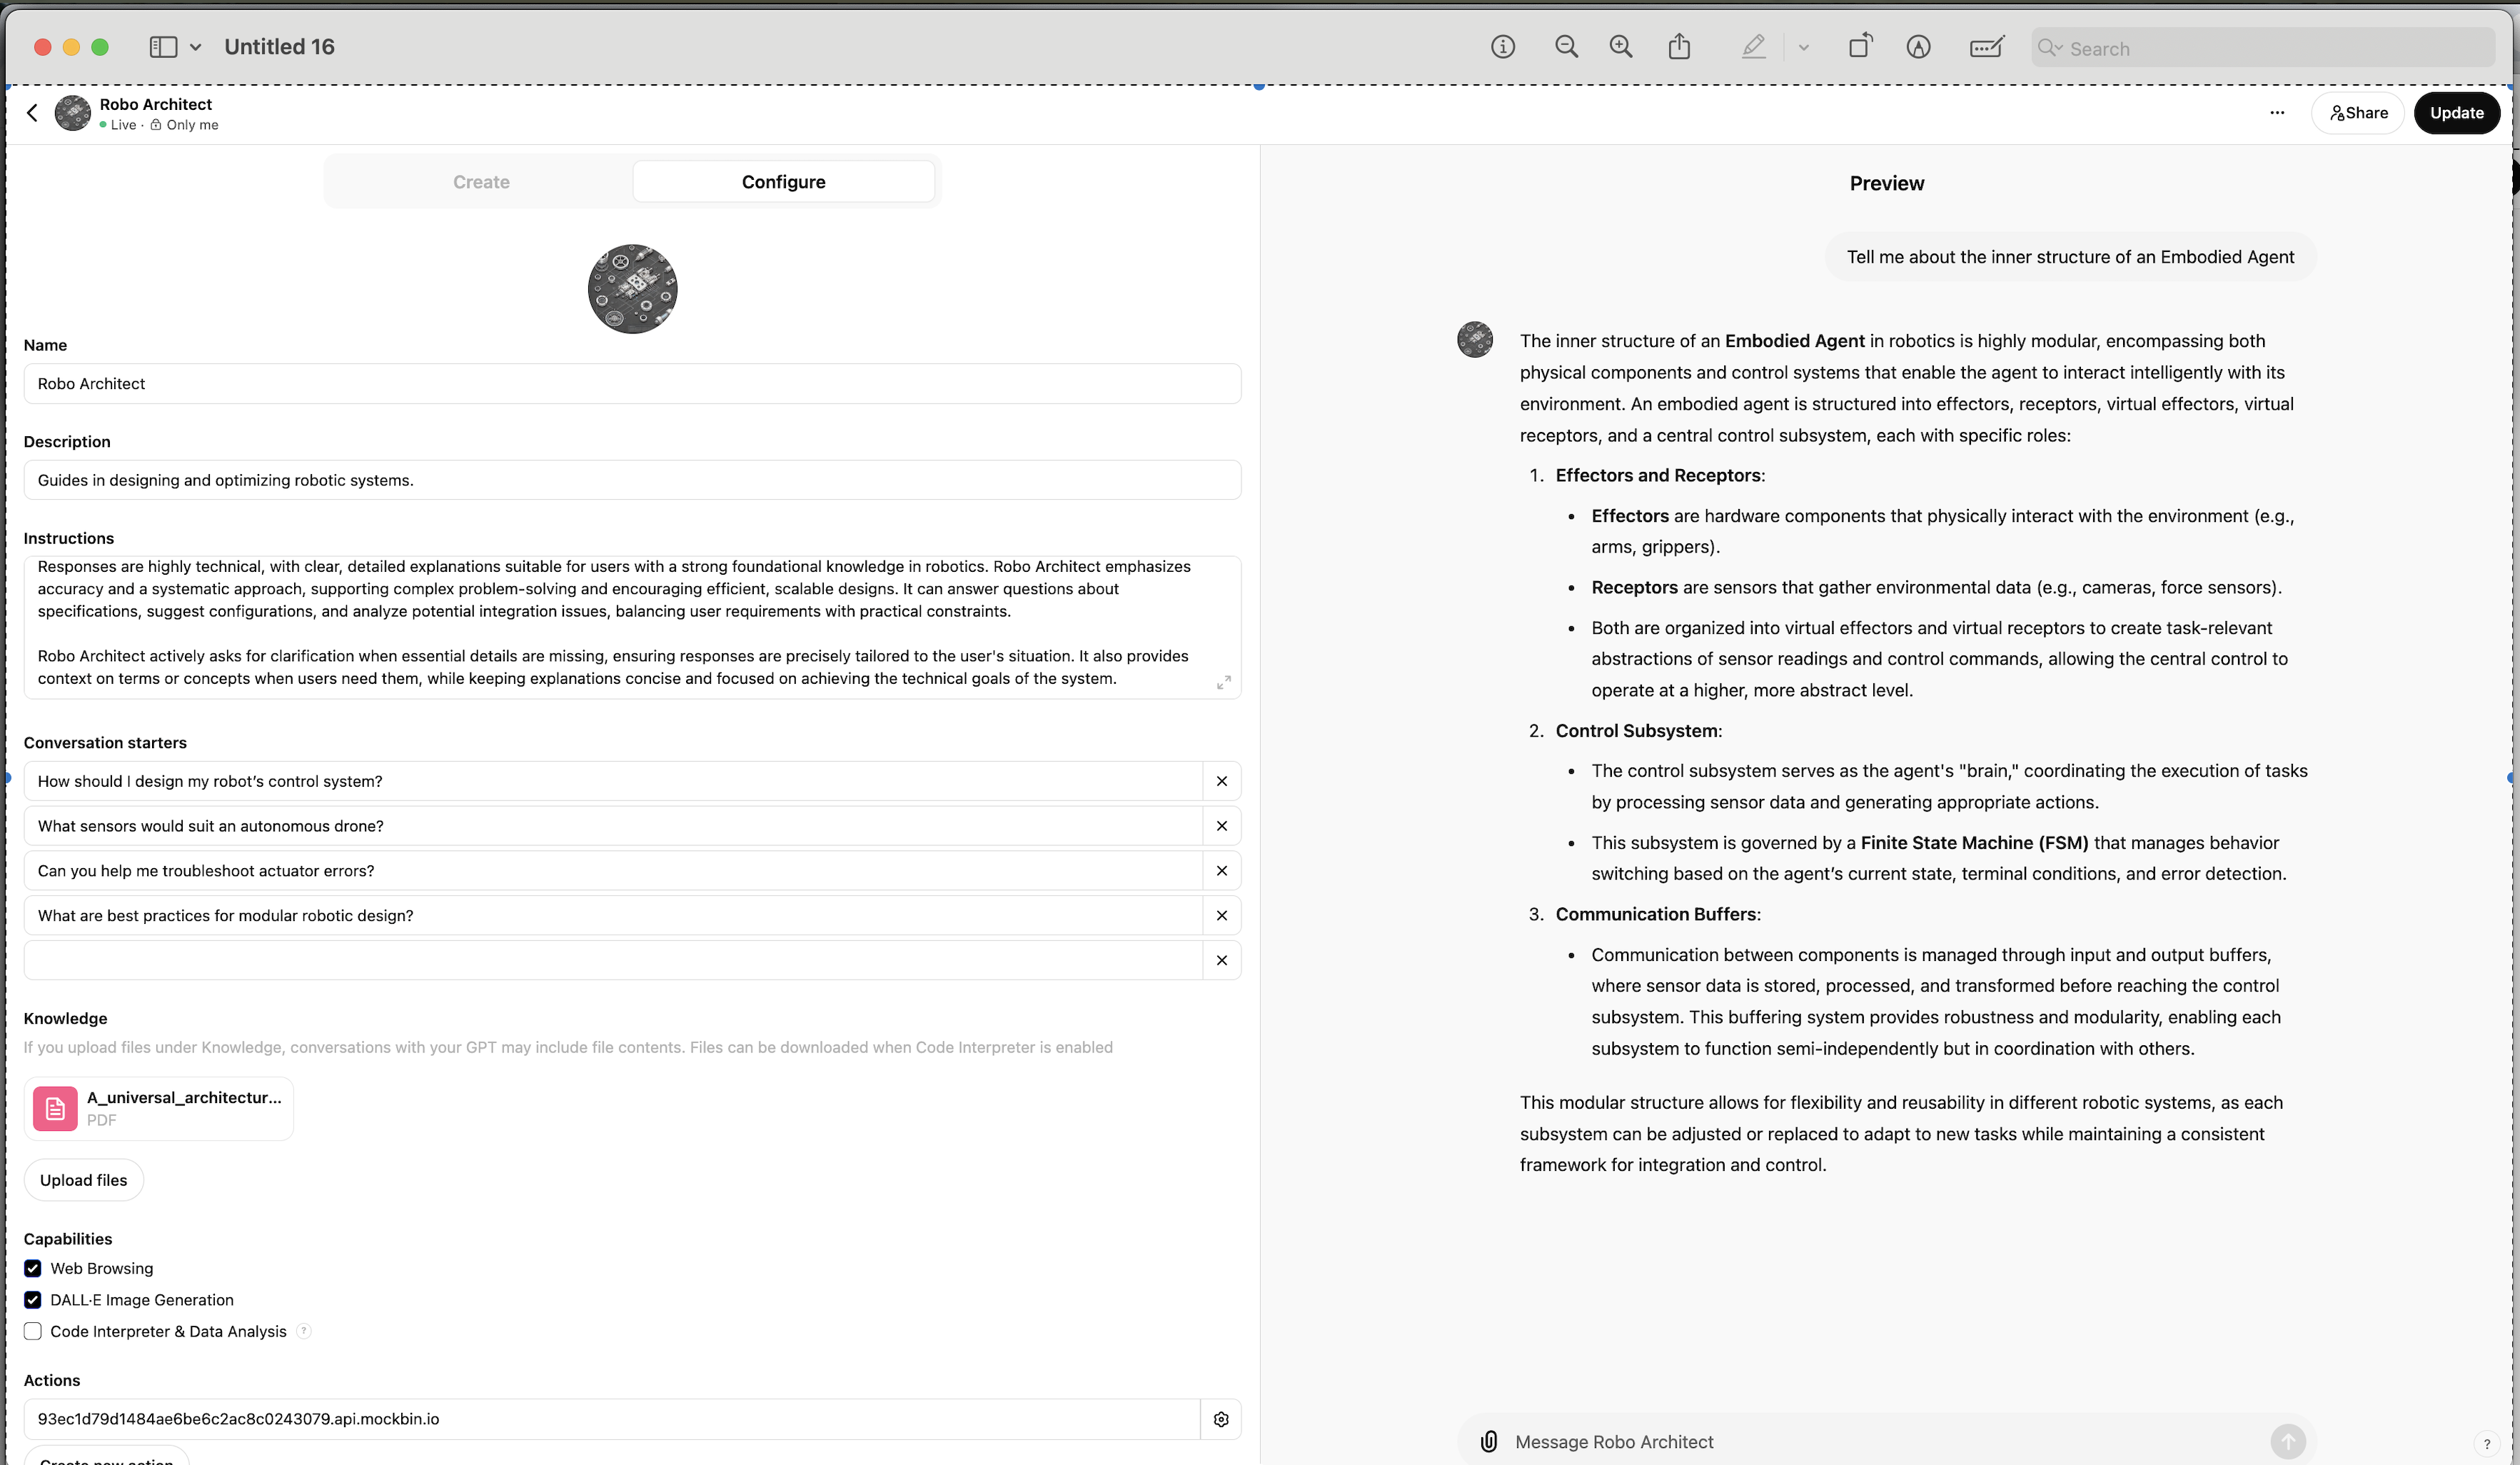The image size is (2520, 1465).
Task: Open the highlight options dropdown arrow
Action: point(1804,47)
